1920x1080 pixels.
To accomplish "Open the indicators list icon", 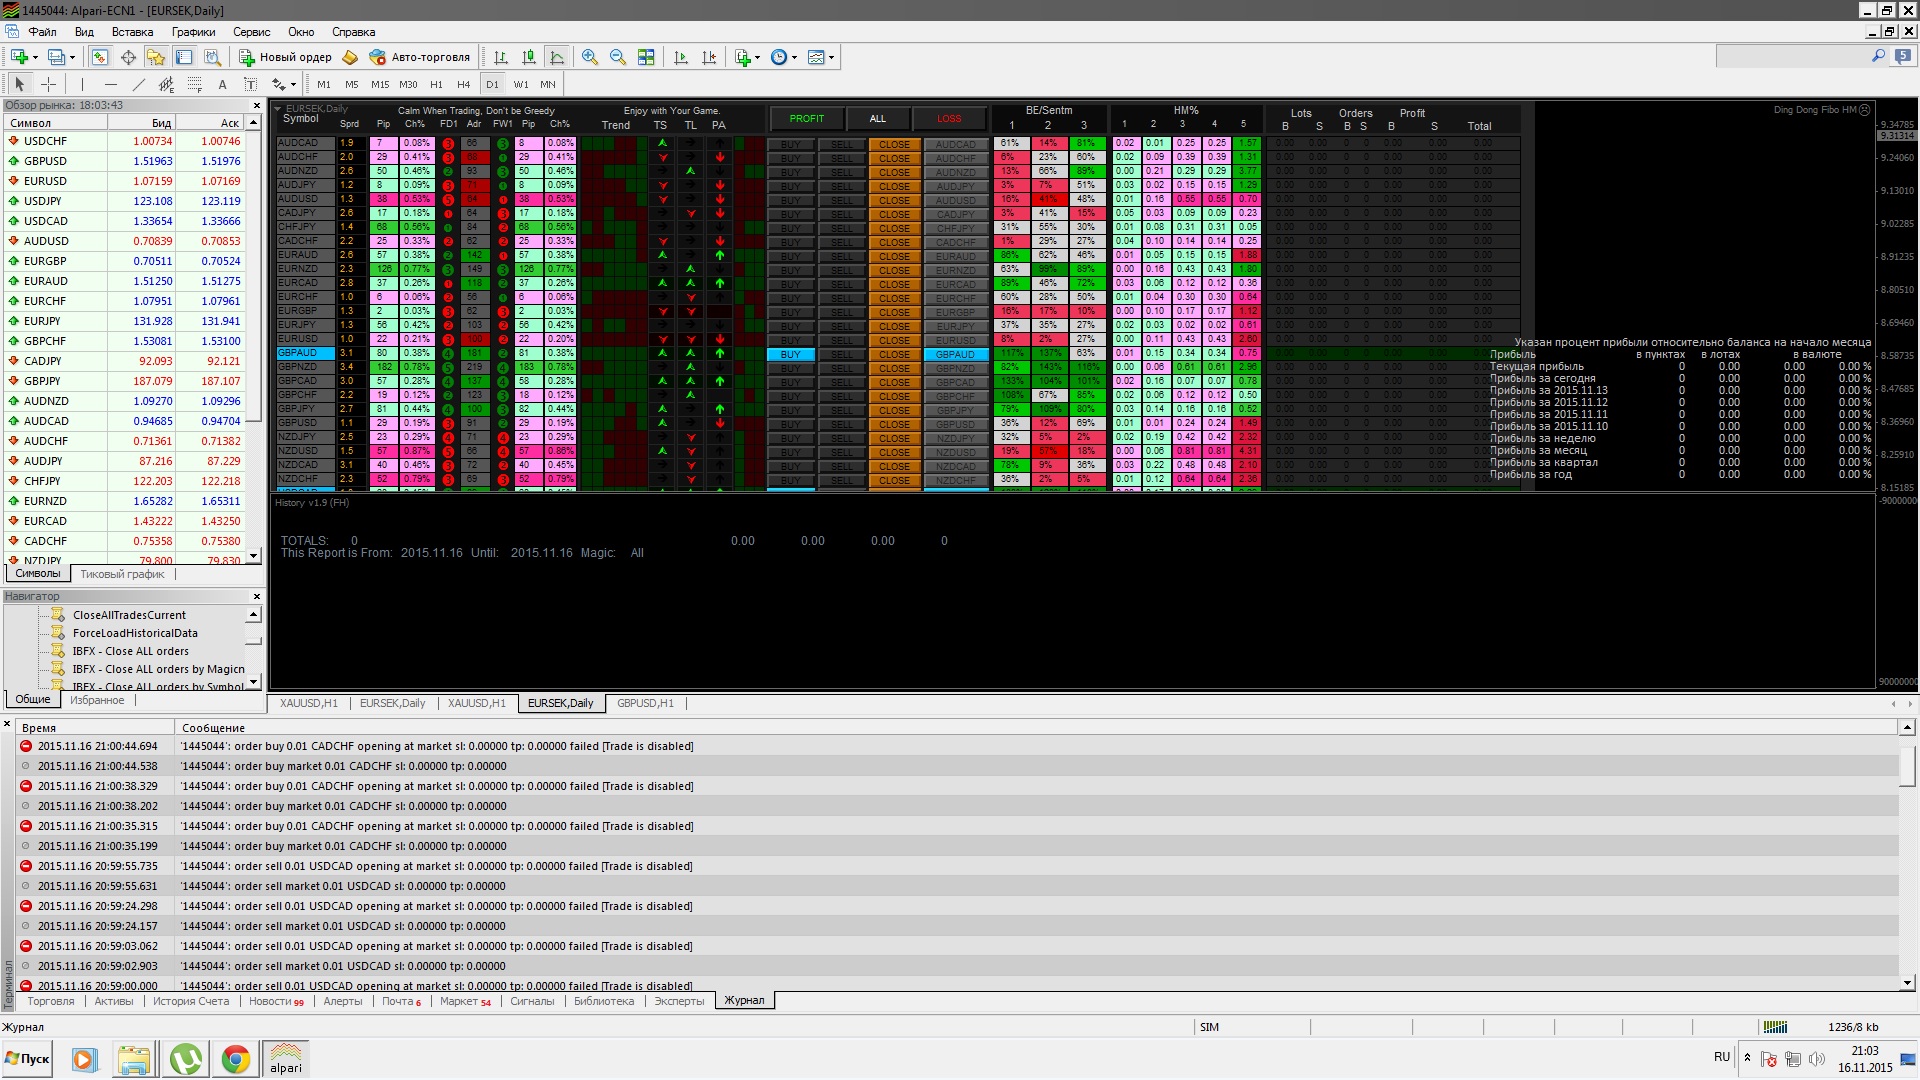I will pyautogui.click(x=743, y=57).
